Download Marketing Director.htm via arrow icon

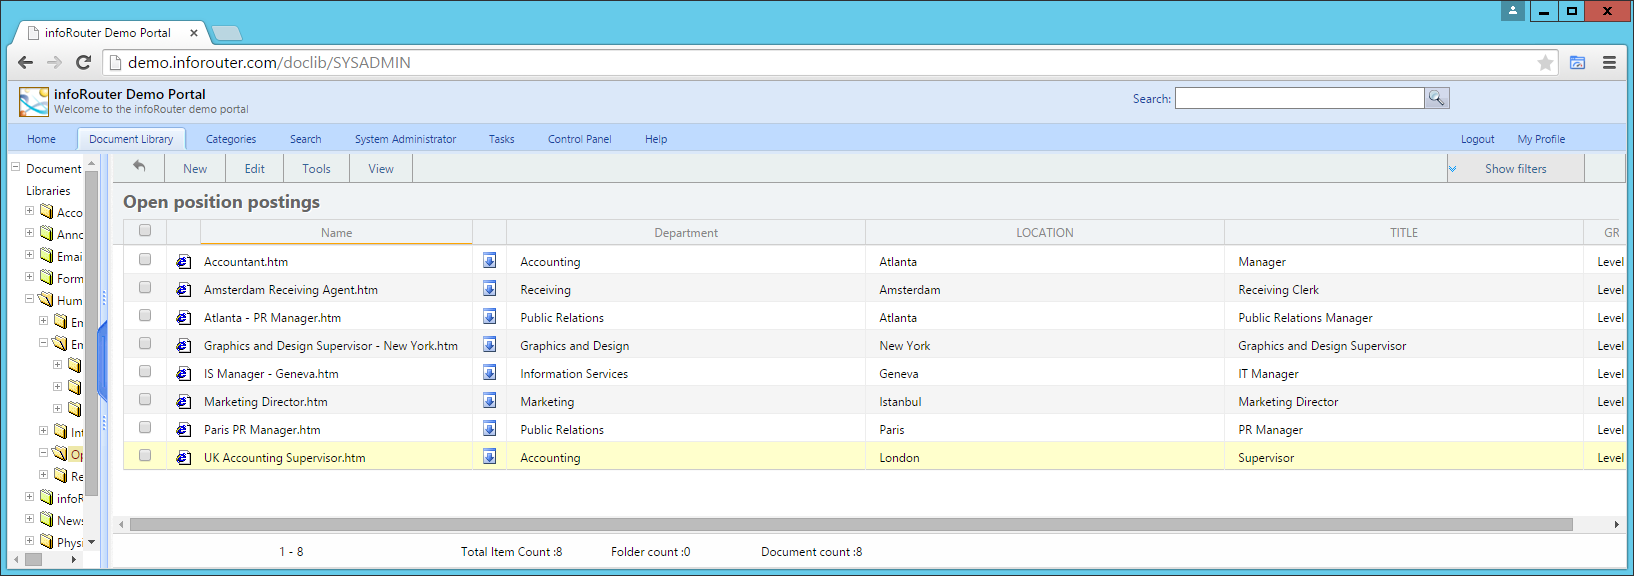[490, 401]
